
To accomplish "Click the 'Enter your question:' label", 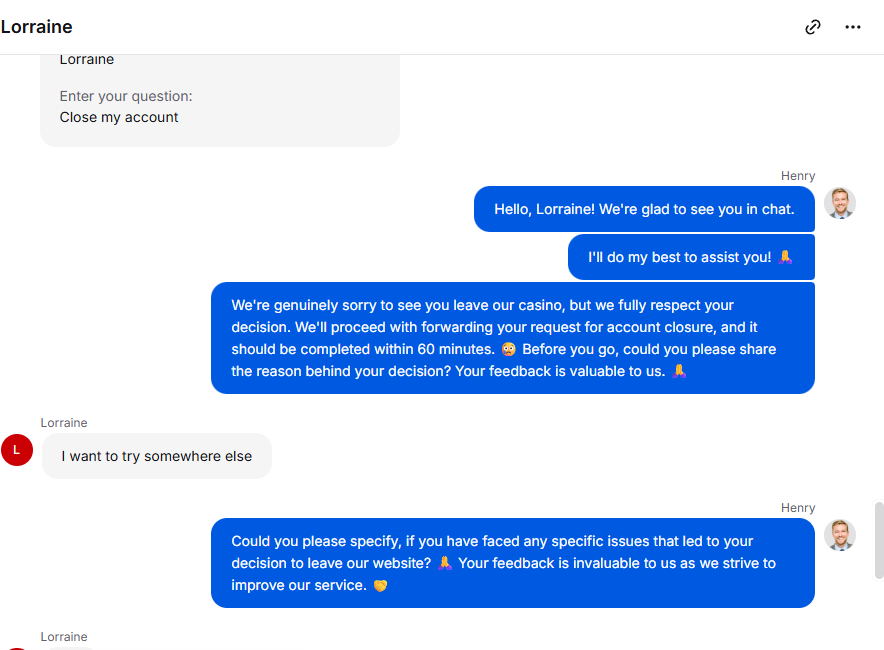I will pyautogui.click(x=126, y=96).
